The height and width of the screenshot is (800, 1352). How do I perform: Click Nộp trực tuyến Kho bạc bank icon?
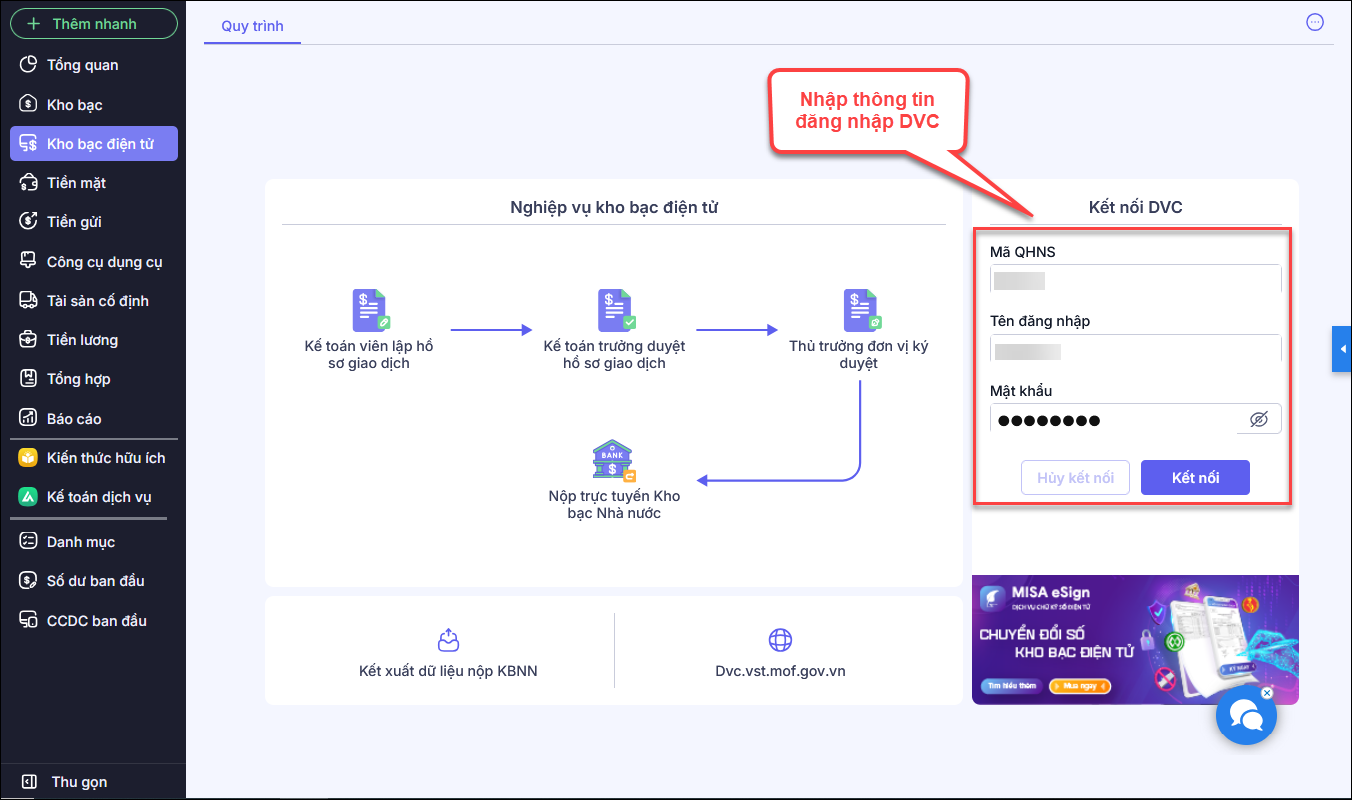tap(614, 462)
